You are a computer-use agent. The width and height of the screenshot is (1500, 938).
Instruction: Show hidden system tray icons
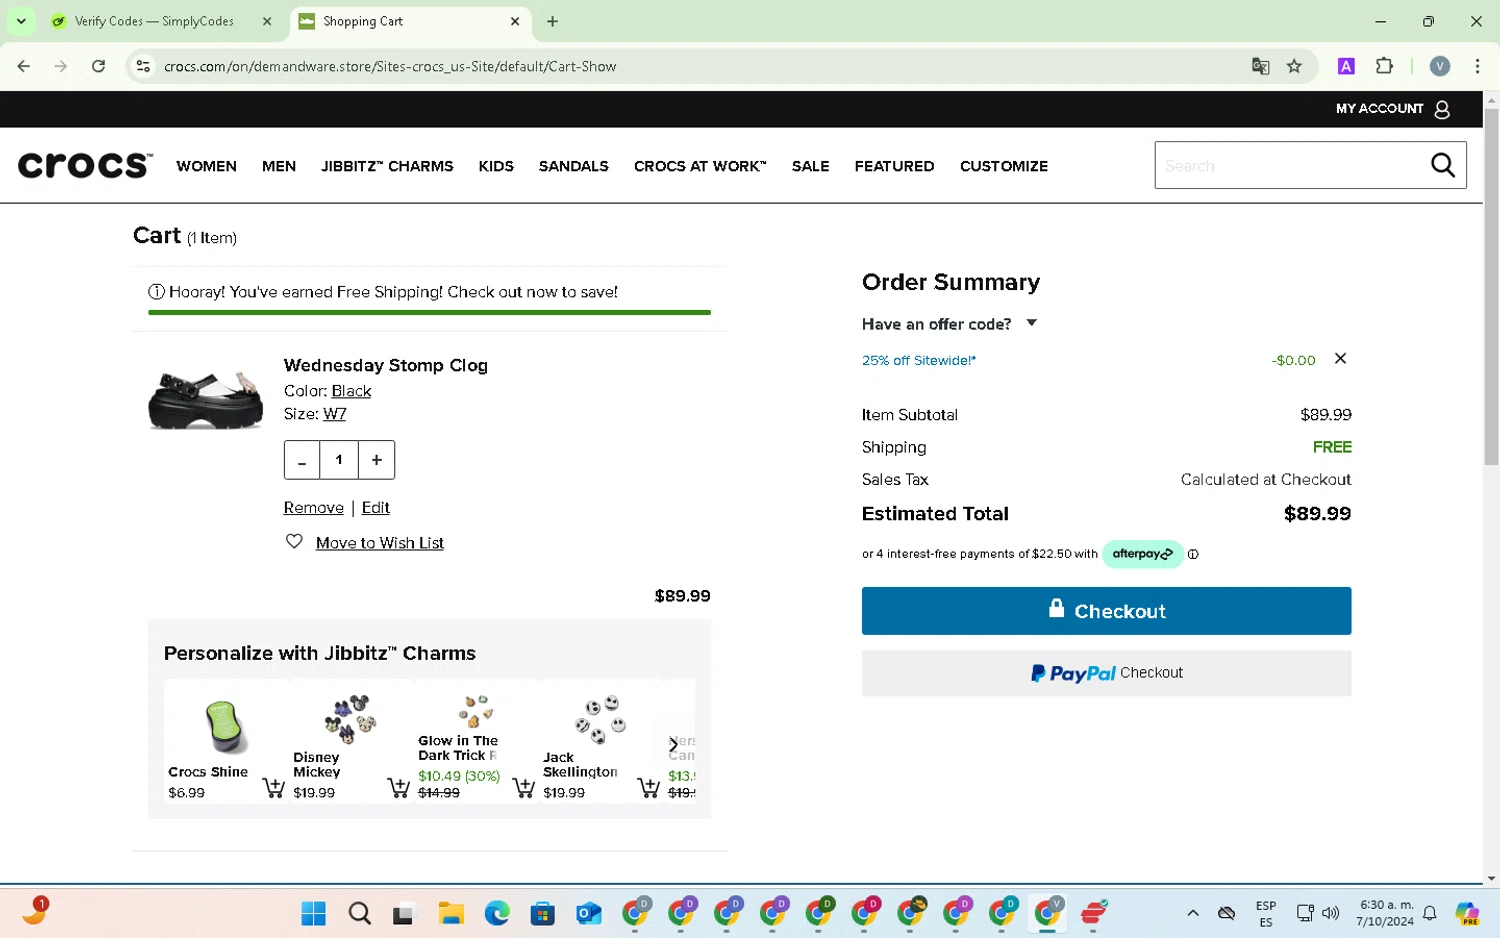click(x=1193, y=913)
